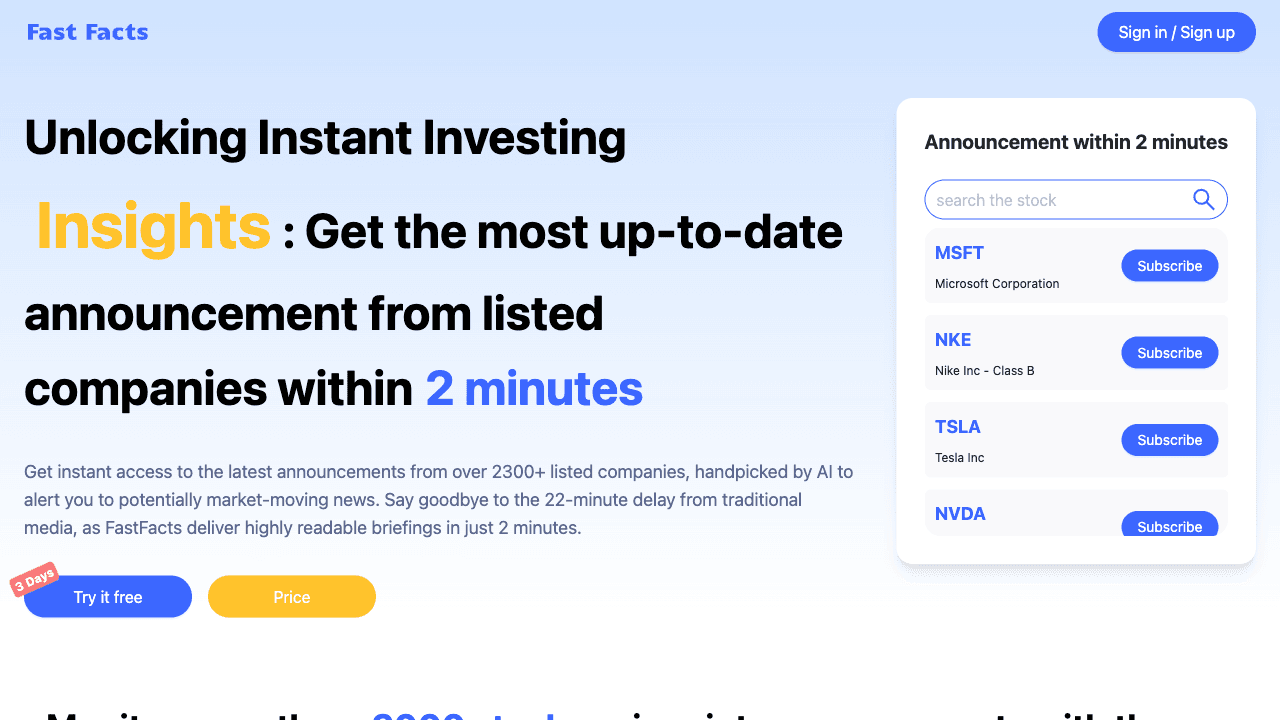Open the yellow Price button
Screen dimensions: 1280x720
(x=292, y=597)
